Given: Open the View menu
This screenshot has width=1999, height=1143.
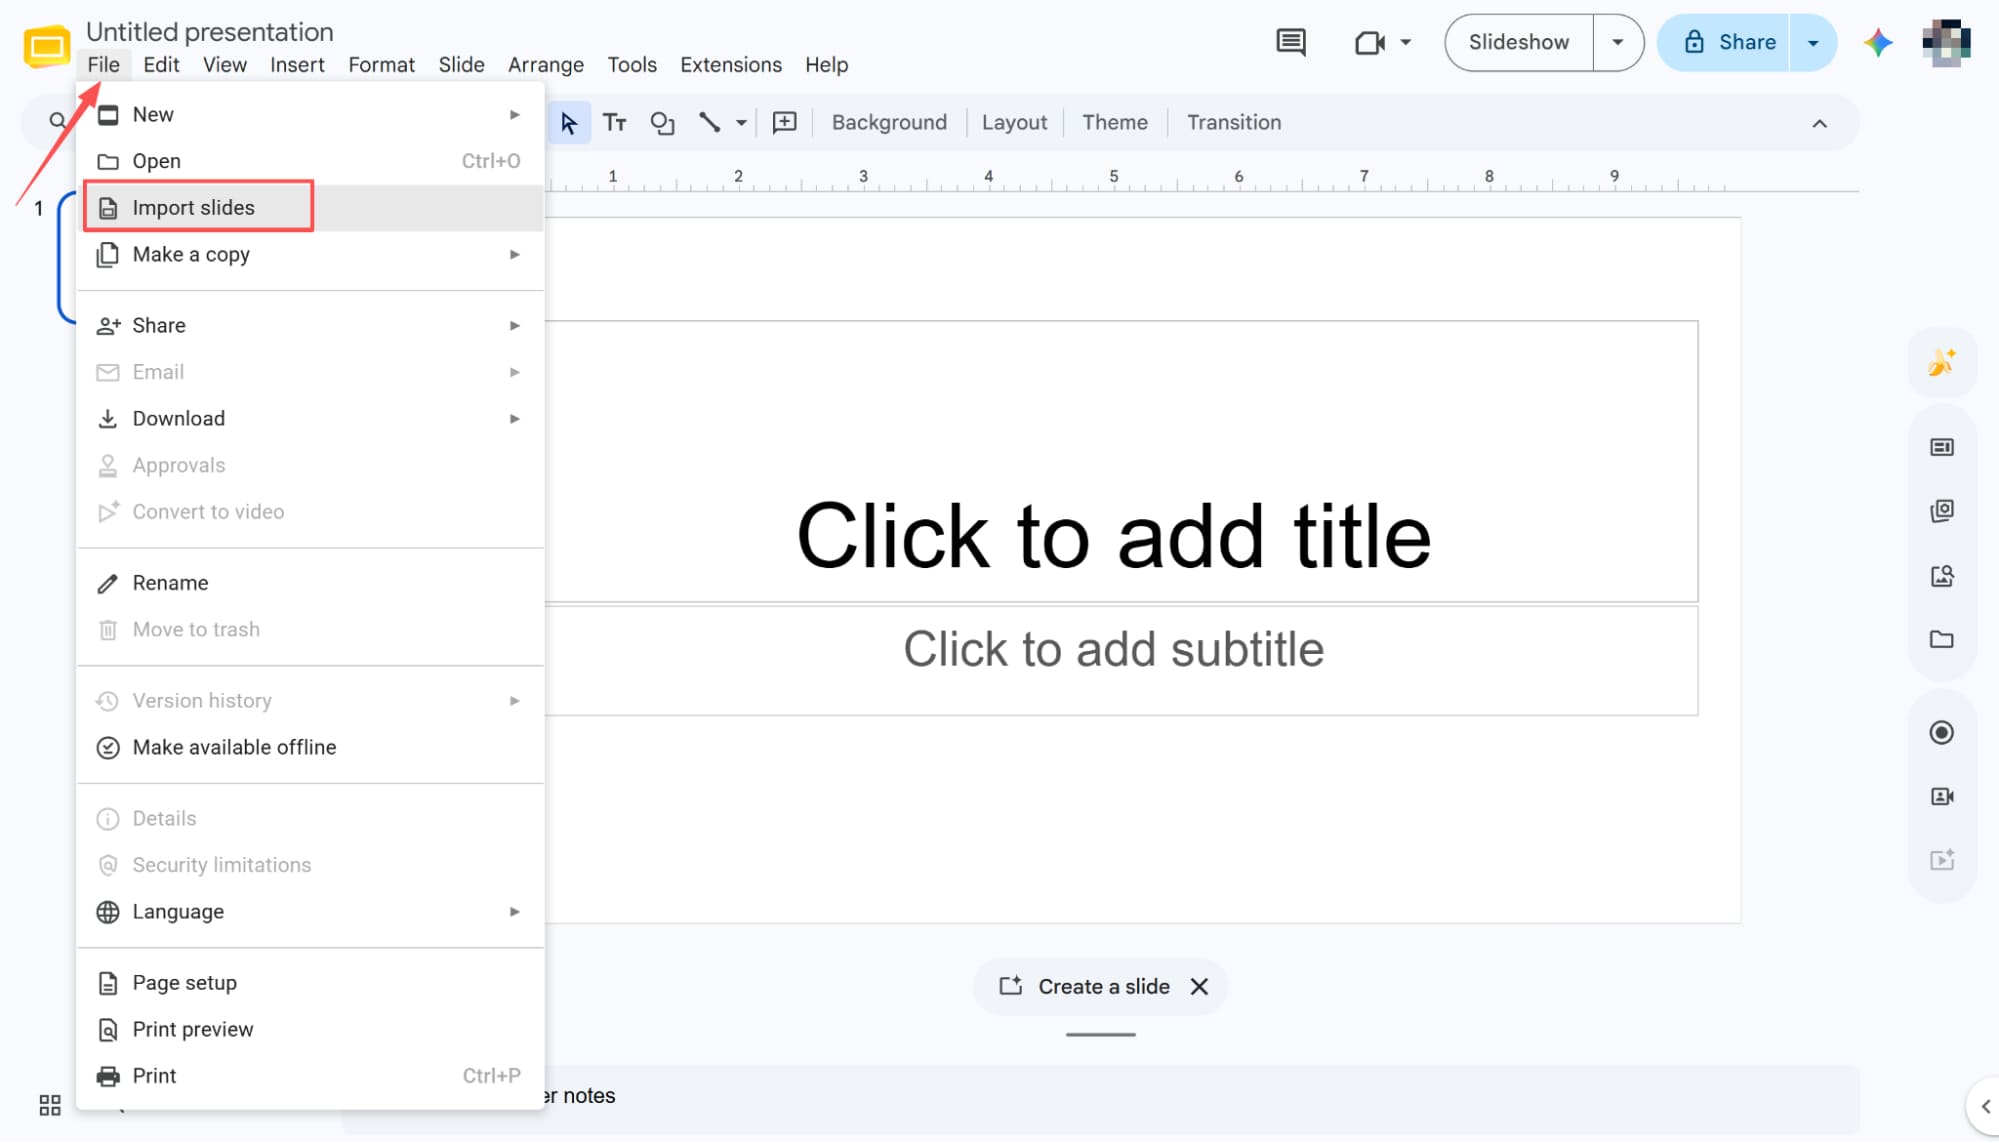Looking at the screenshot, I should click(x=225, y=64).
